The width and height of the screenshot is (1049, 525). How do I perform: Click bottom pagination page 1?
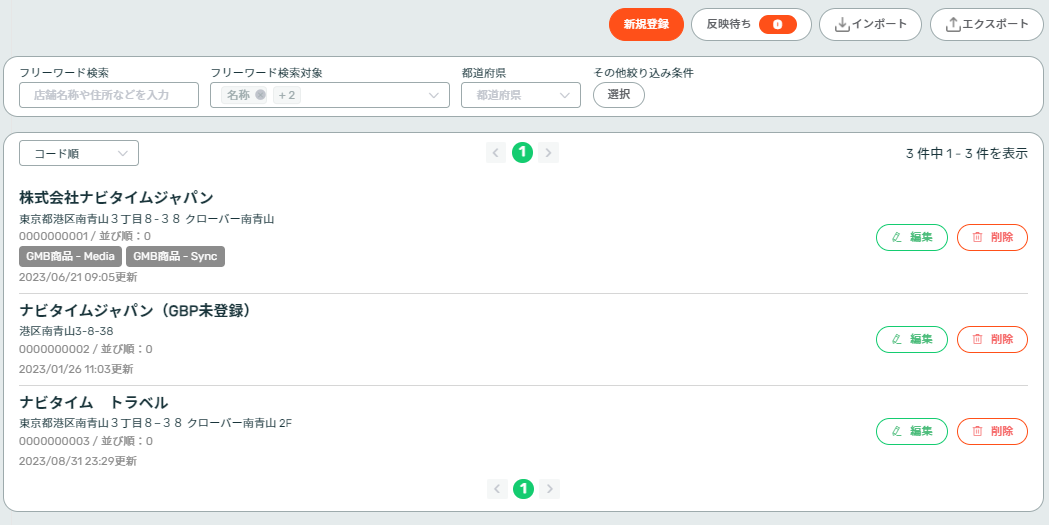pyautogui.click(x=523, y=489)
